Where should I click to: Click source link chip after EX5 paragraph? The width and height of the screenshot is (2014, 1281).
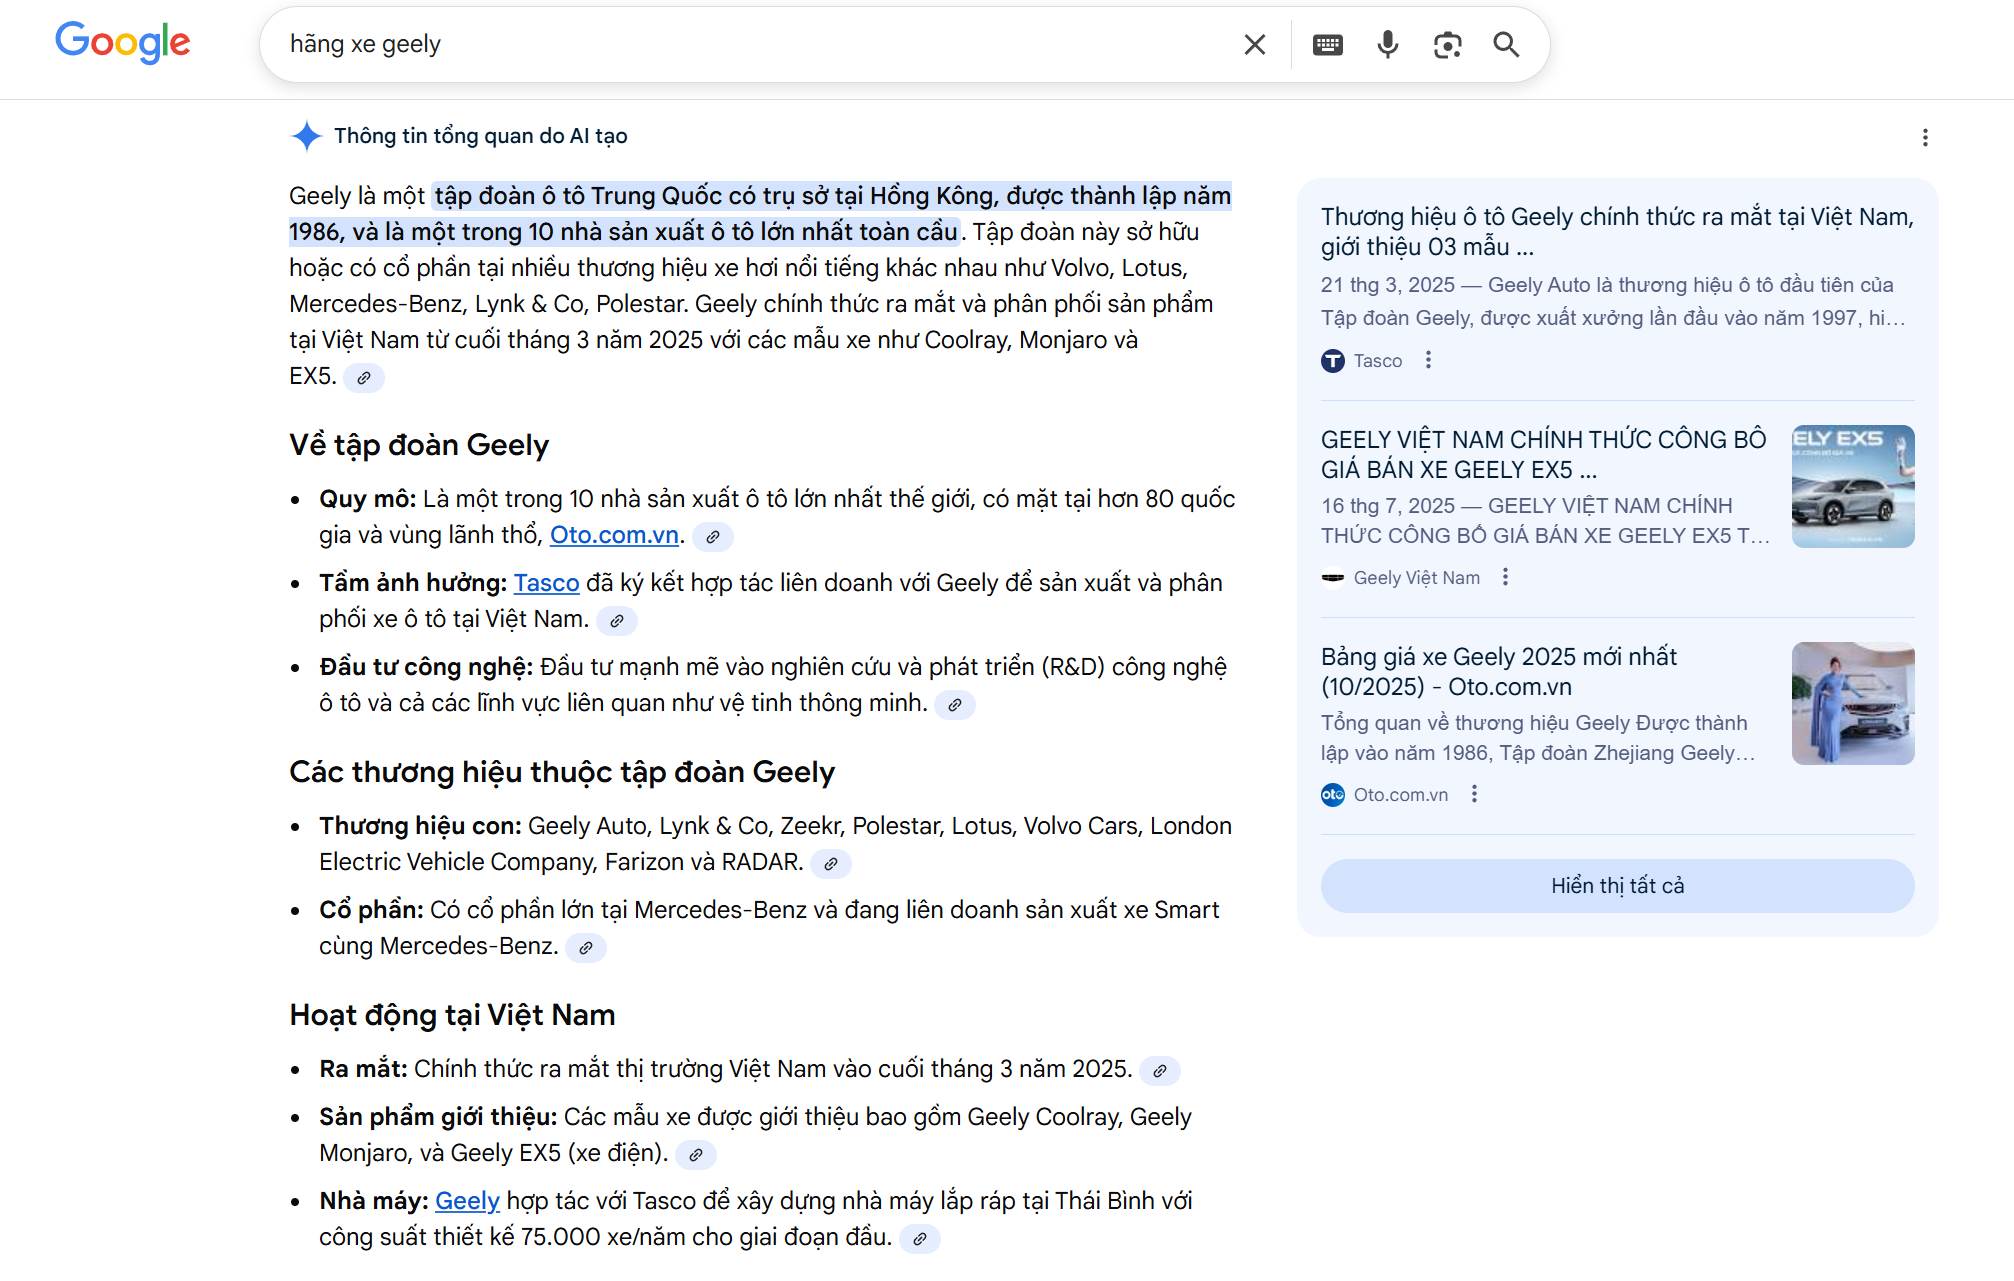pyautogui.click(x=364, y=378)
